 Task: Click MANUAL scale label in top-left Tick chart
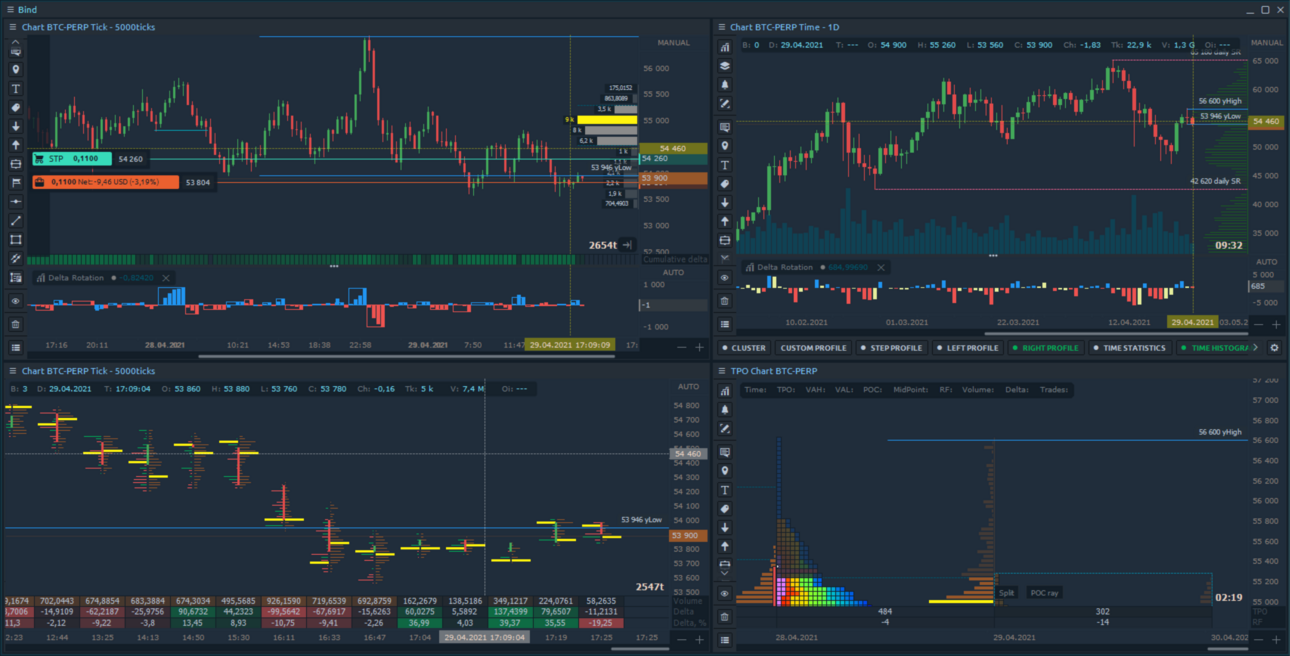674,43
